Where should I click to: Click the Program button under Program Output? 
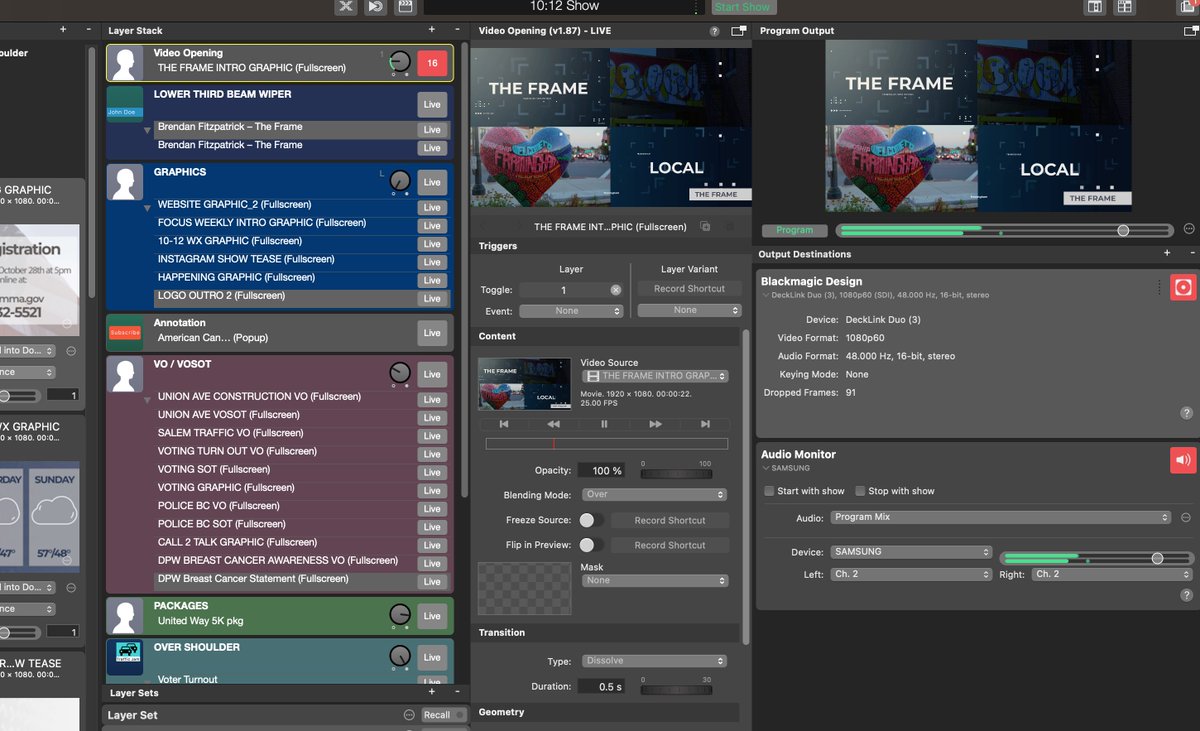coord(795,230)
